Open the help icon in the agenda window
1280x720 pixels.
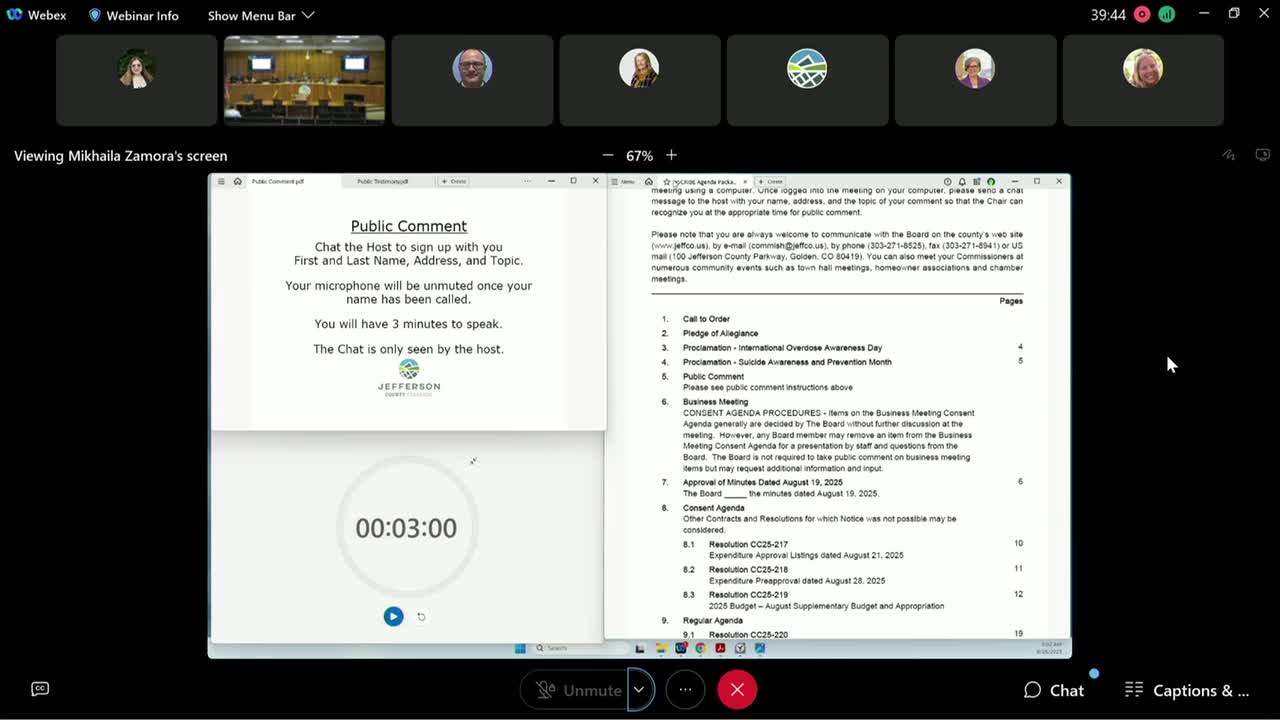pos(947,182)
